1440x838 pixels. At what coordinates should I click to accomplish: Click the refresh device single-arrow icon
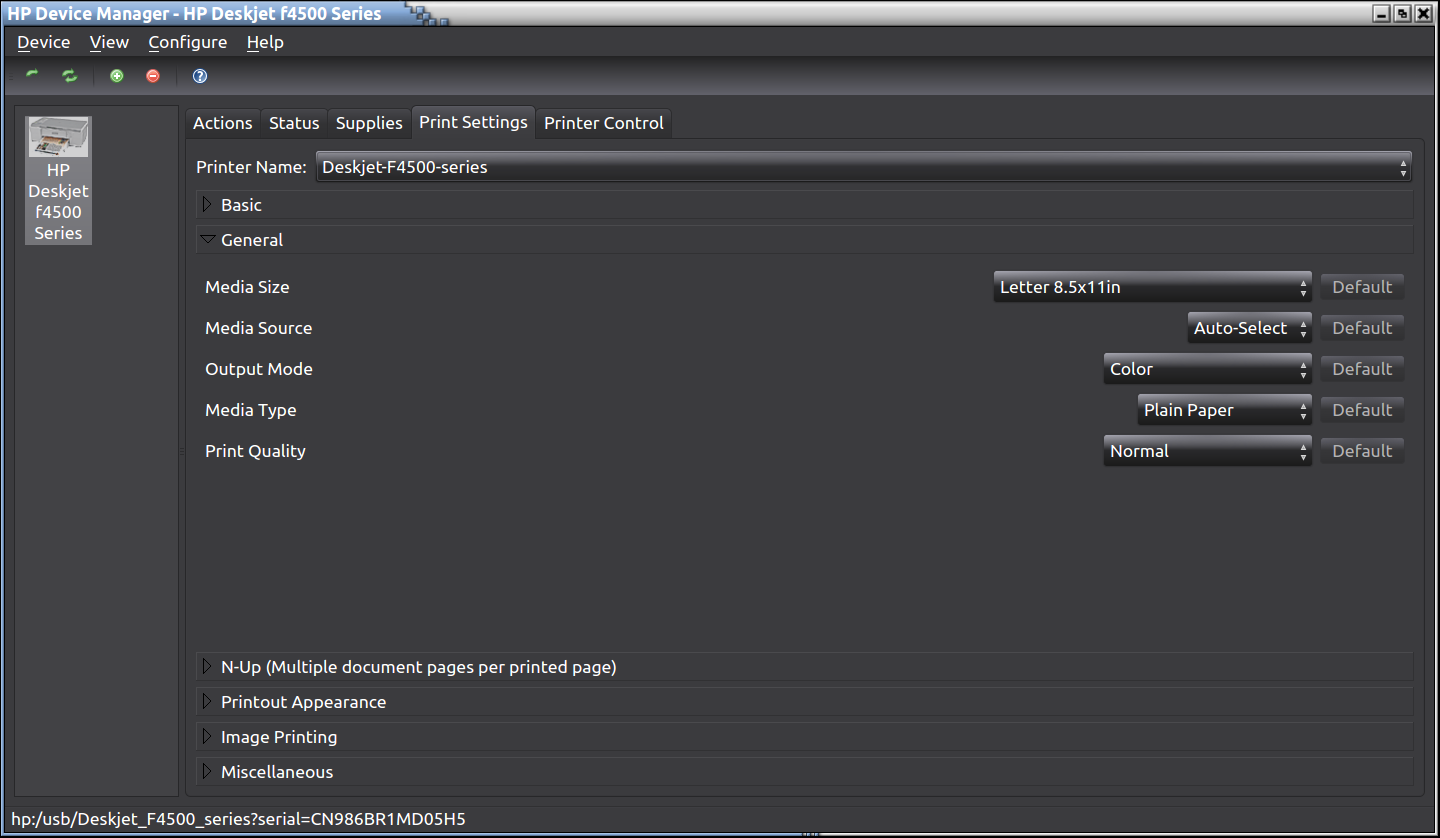coord(33,76)
